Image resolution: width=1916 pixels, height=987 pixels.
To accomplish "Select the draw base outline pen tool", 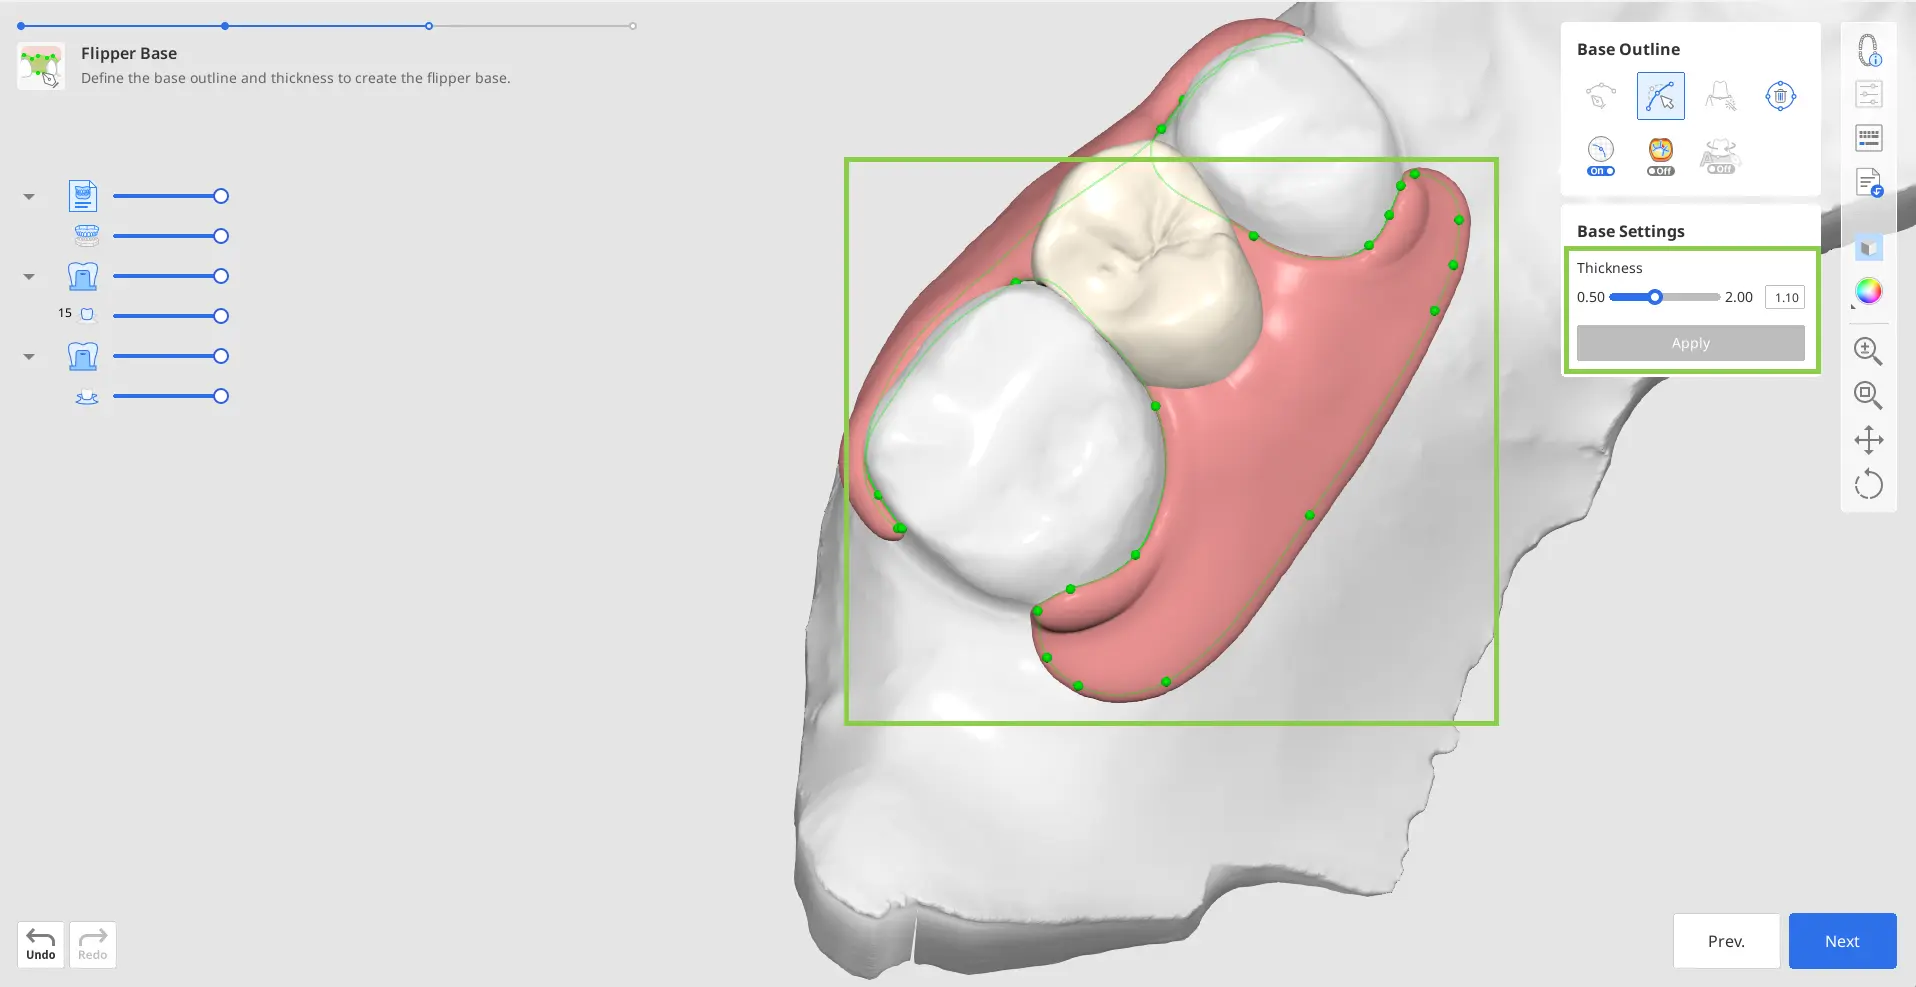I will [1600, 96].
